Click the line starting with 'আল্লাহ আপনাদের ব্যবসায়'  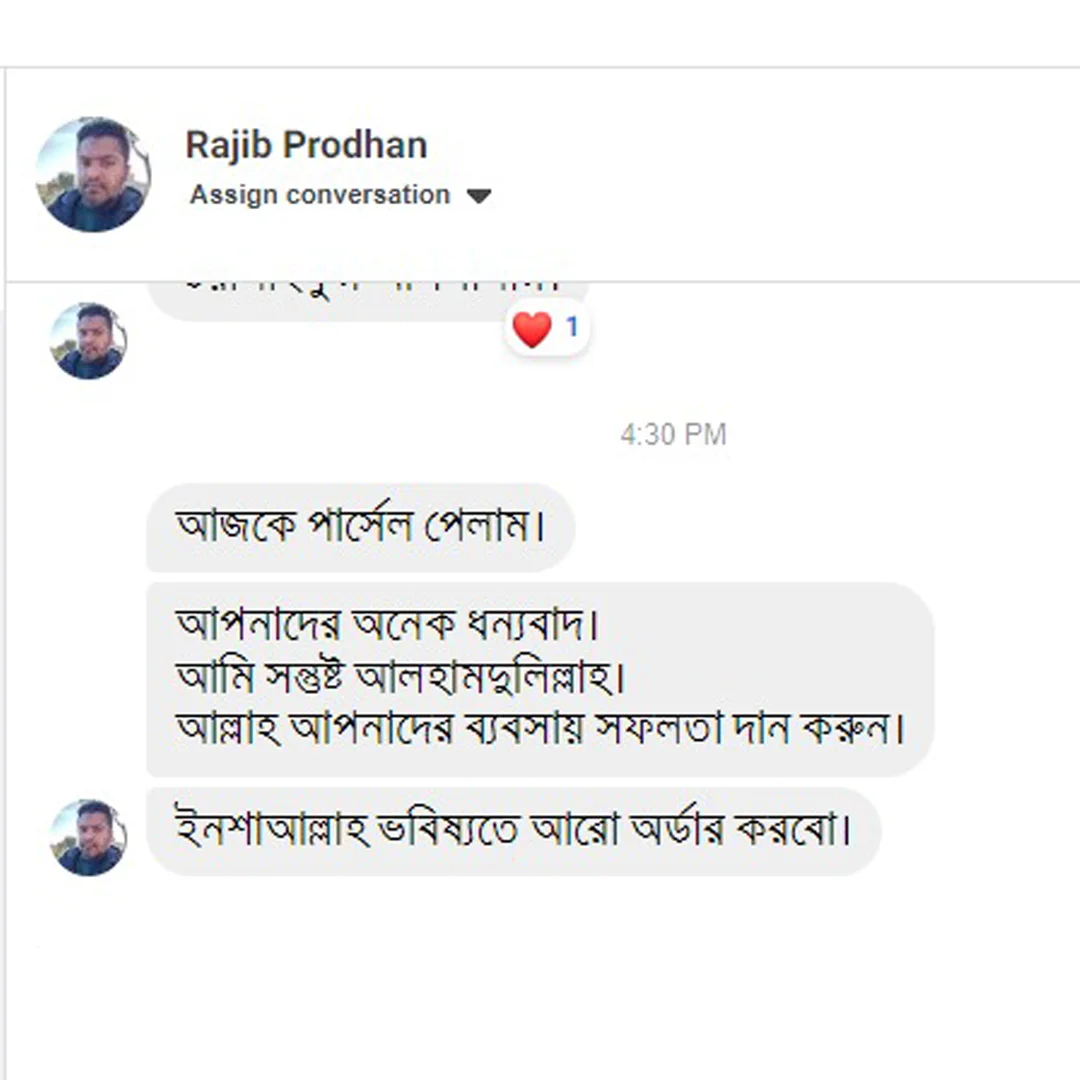pos(540,729)
